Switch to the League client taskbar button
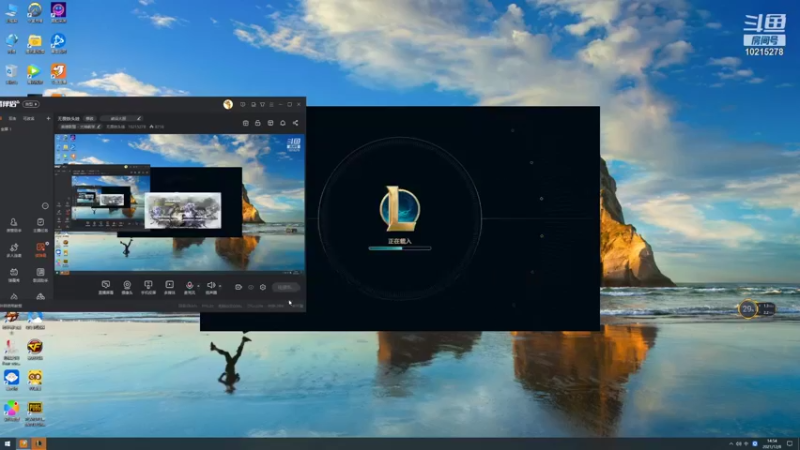 pos(38,444)
